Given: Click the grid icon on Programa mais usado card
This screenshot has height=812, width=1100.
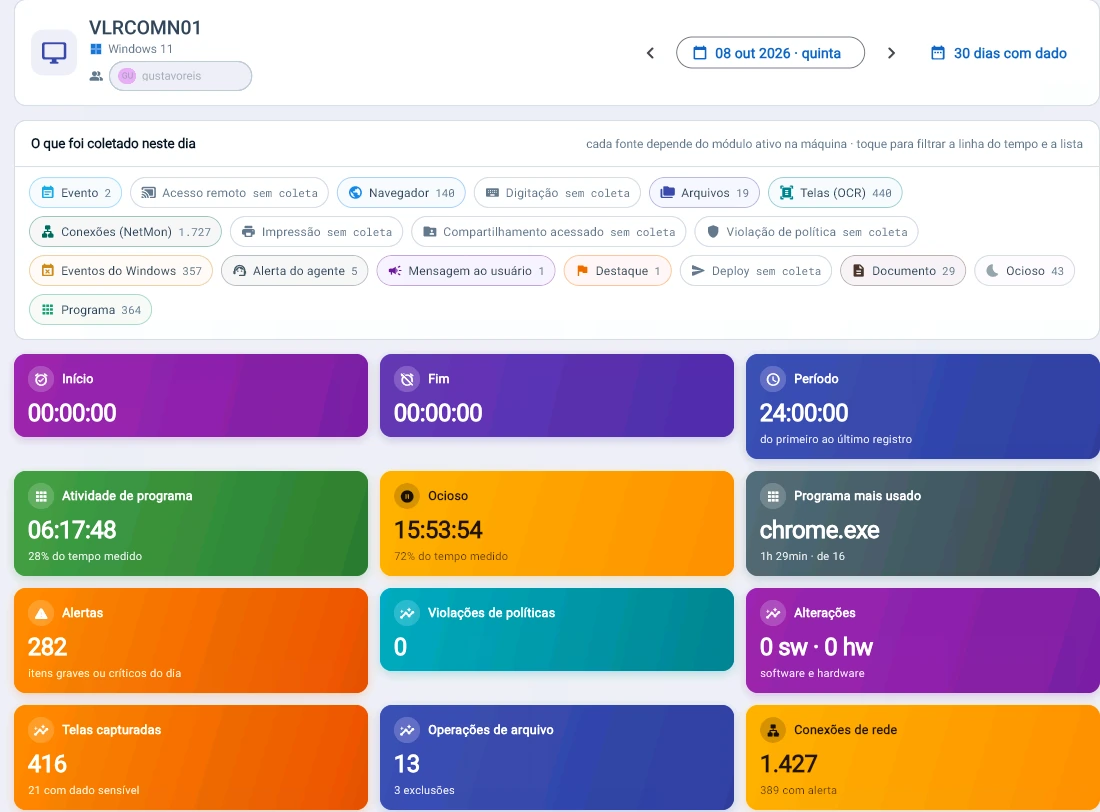Looking at the screenshot, I should (773, 496).
